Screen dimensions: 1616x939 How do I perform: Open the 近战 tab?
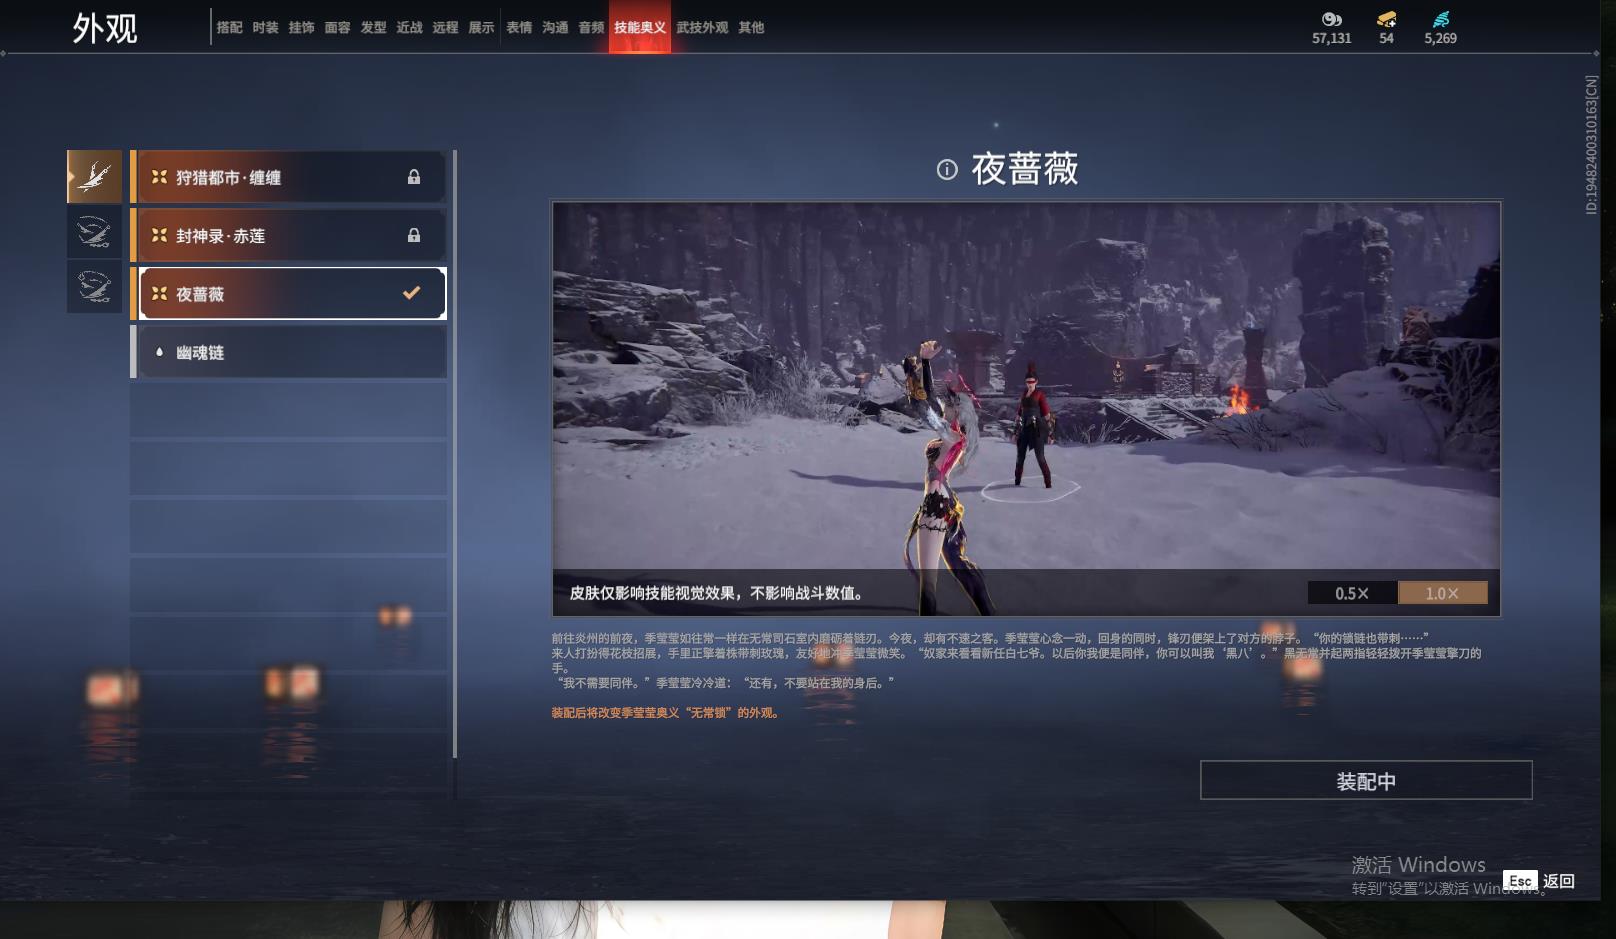409,27
